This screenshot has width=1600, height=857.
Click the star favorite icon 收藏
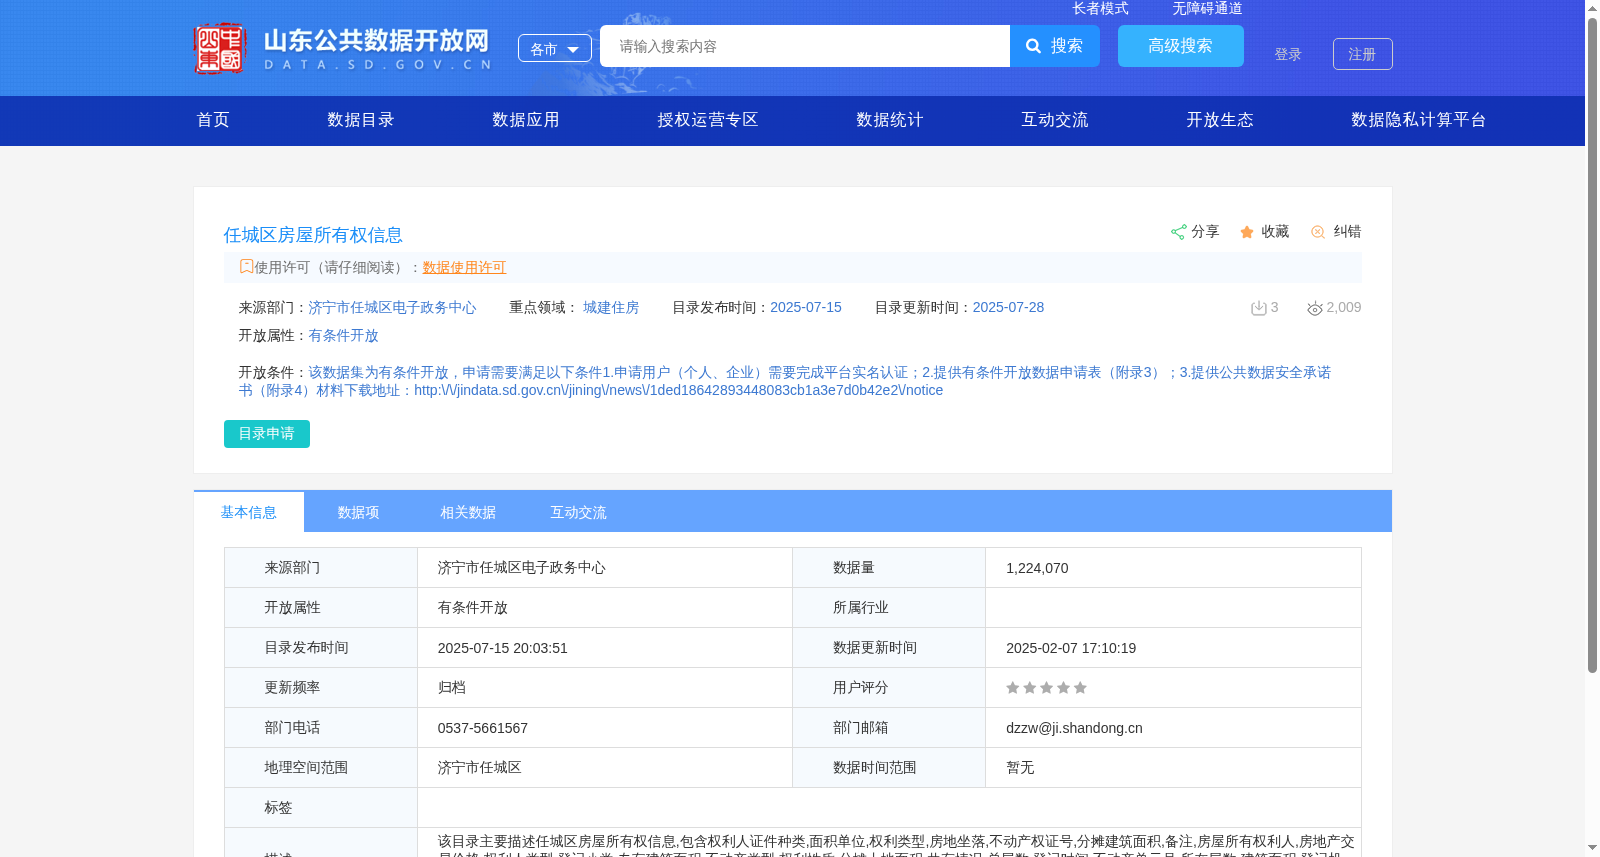[x=1247, y=232]
